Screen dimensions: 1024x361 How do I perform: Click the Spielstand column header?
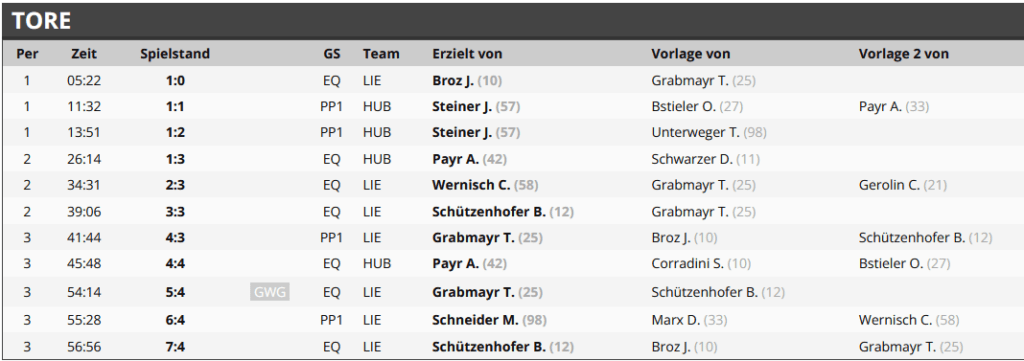(175, 54)
